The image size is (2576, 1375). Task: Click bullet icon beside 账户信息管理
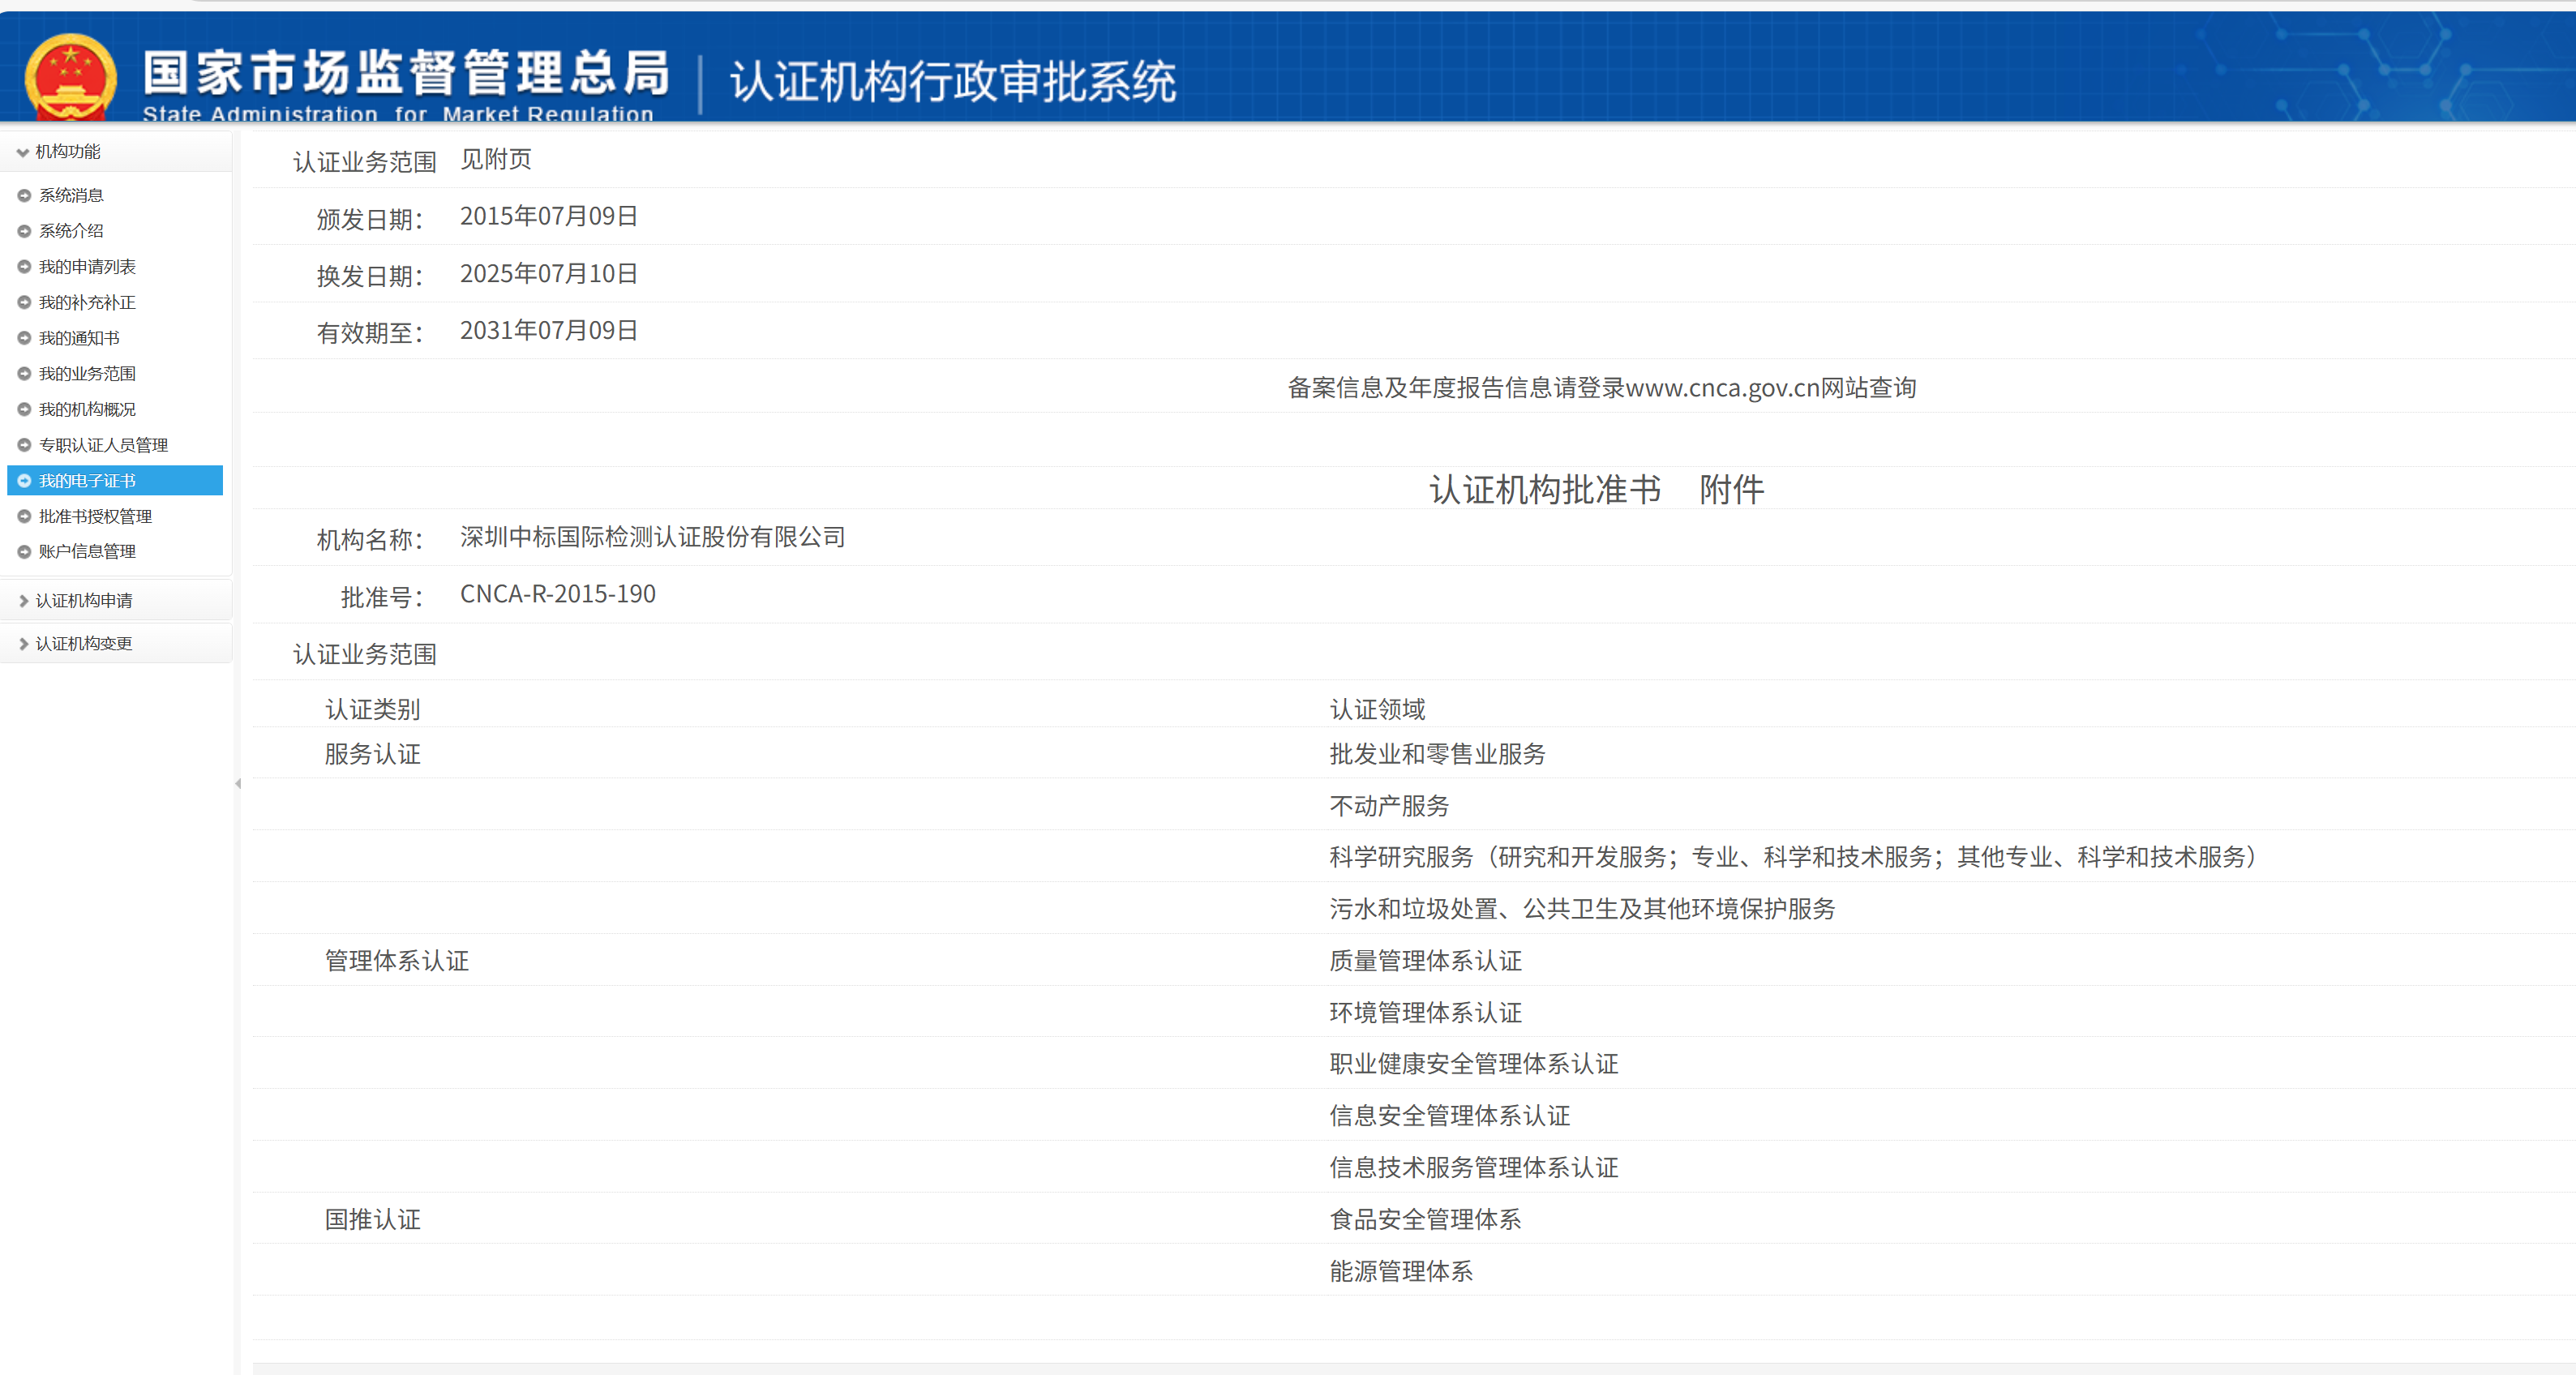[x=24, y=552]
